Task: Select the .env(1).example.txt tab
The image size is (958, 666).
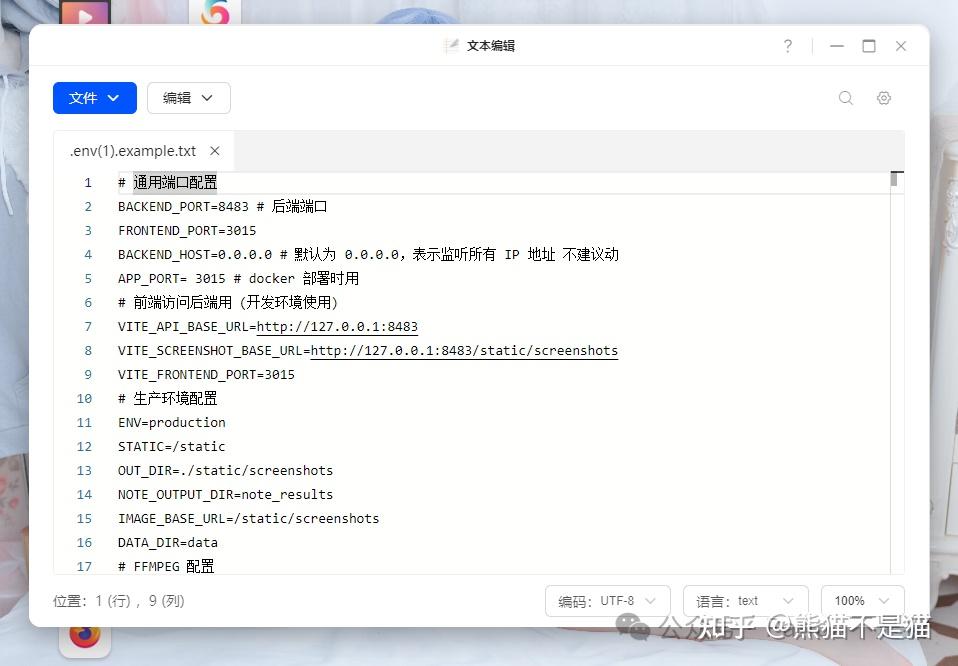Action: pyautogui.click(x=130, y=150)
